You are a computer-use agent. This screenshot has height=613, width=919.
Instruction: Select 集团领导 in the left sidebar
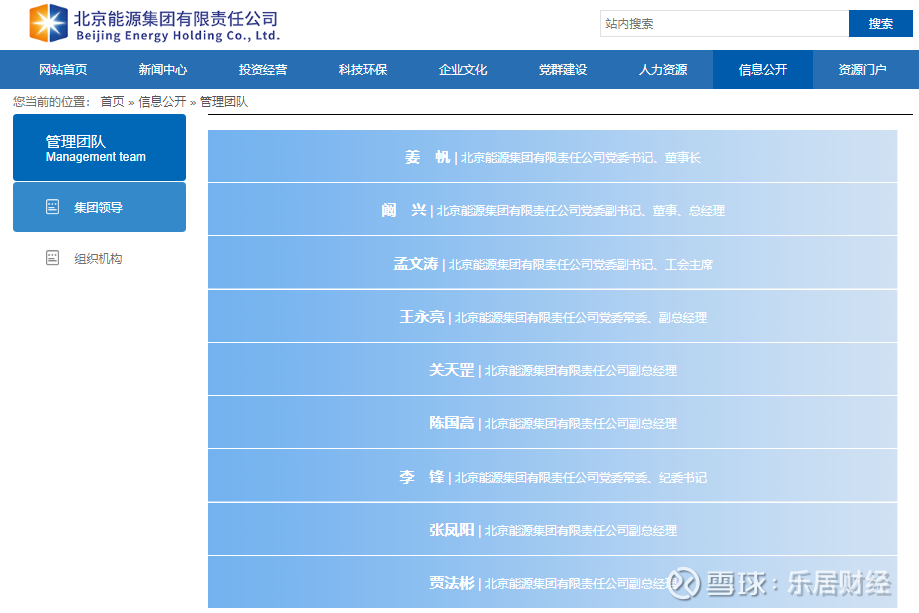pos(98,207)
